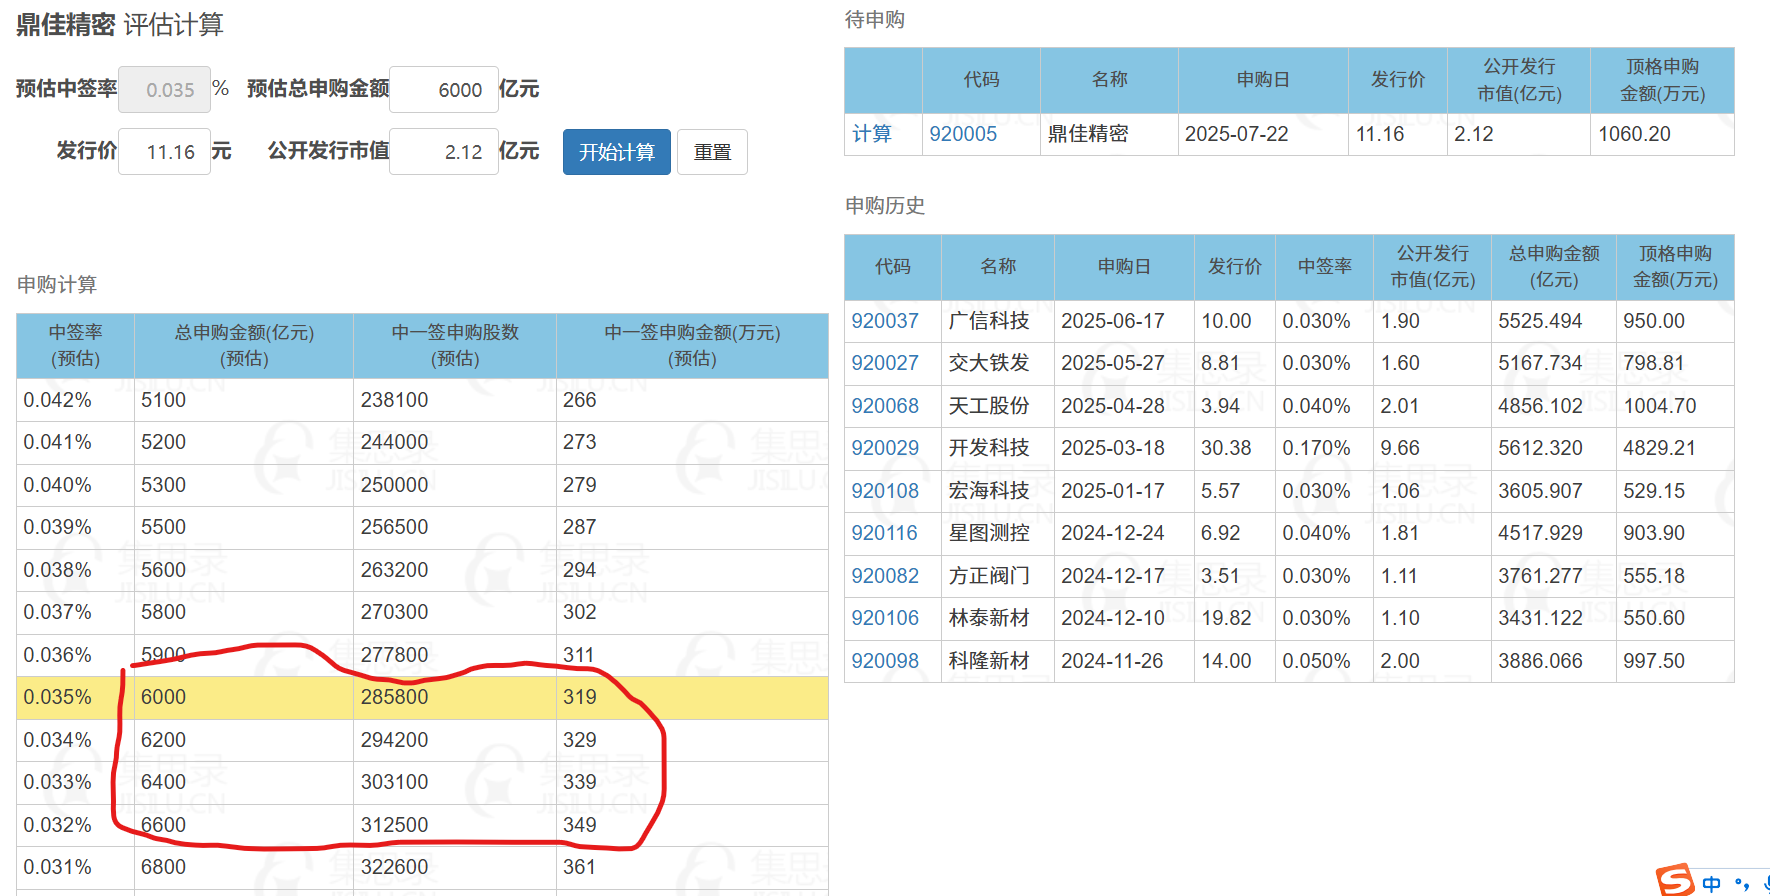Open stock link 920068 天工股份
1770x896 pixels.
[884, 406]
